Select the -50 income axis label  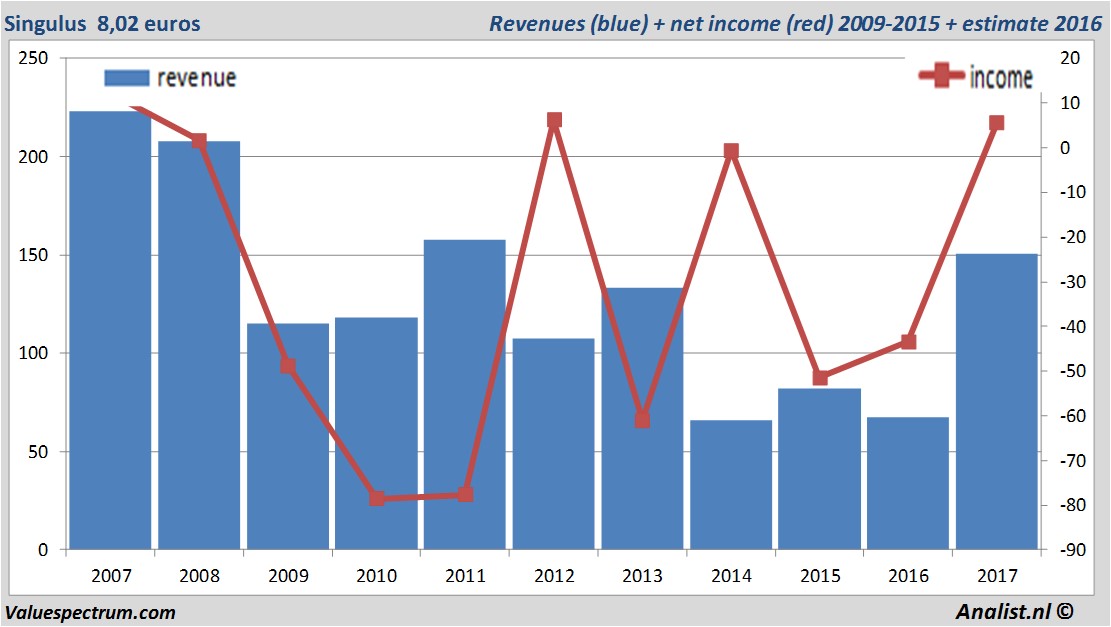pyautogui.click(x=1073, y=371)
